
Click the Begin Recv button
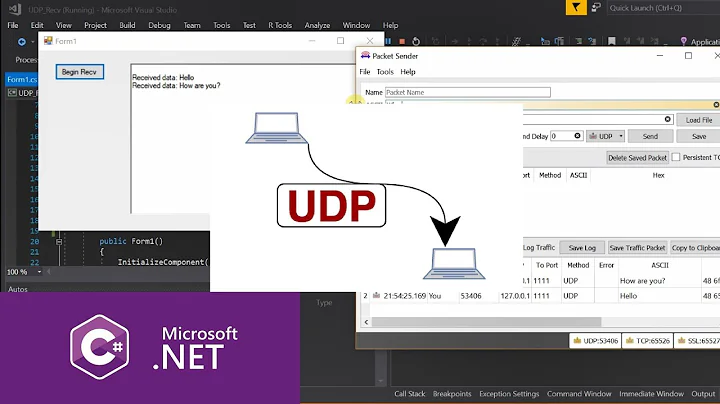(77, 72)
